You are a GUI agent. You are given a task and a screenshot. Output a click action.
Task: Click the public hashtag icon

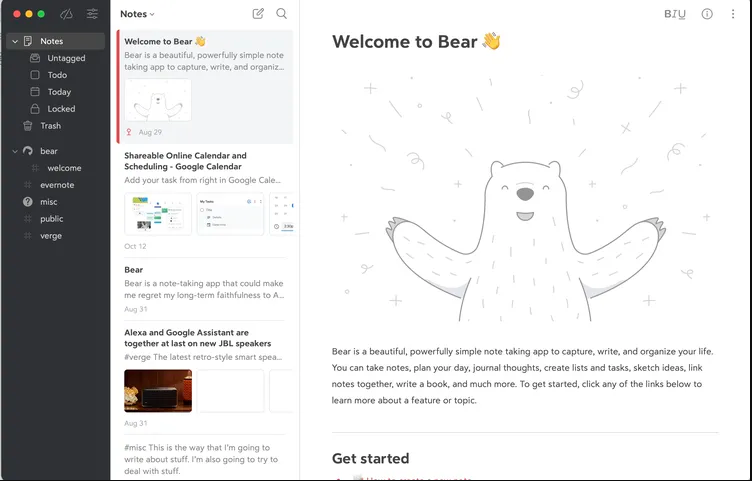28,219
